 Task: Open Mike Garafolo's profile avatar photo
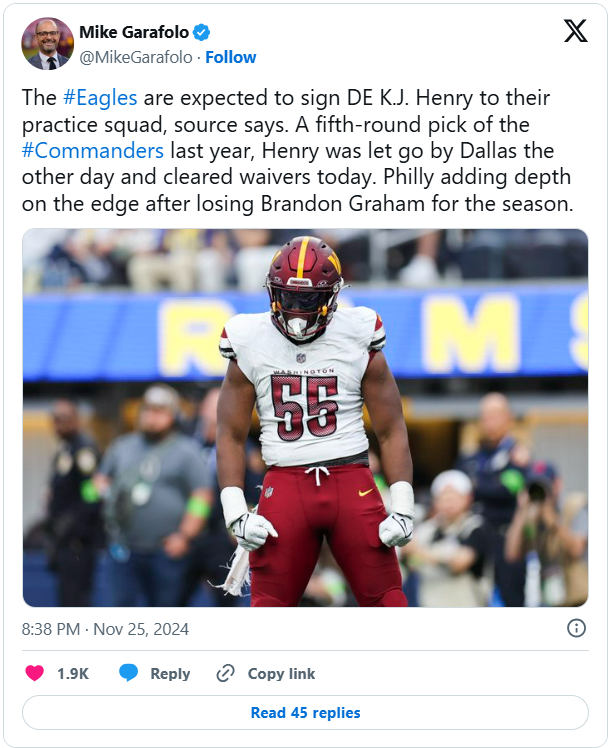(48, 44)
